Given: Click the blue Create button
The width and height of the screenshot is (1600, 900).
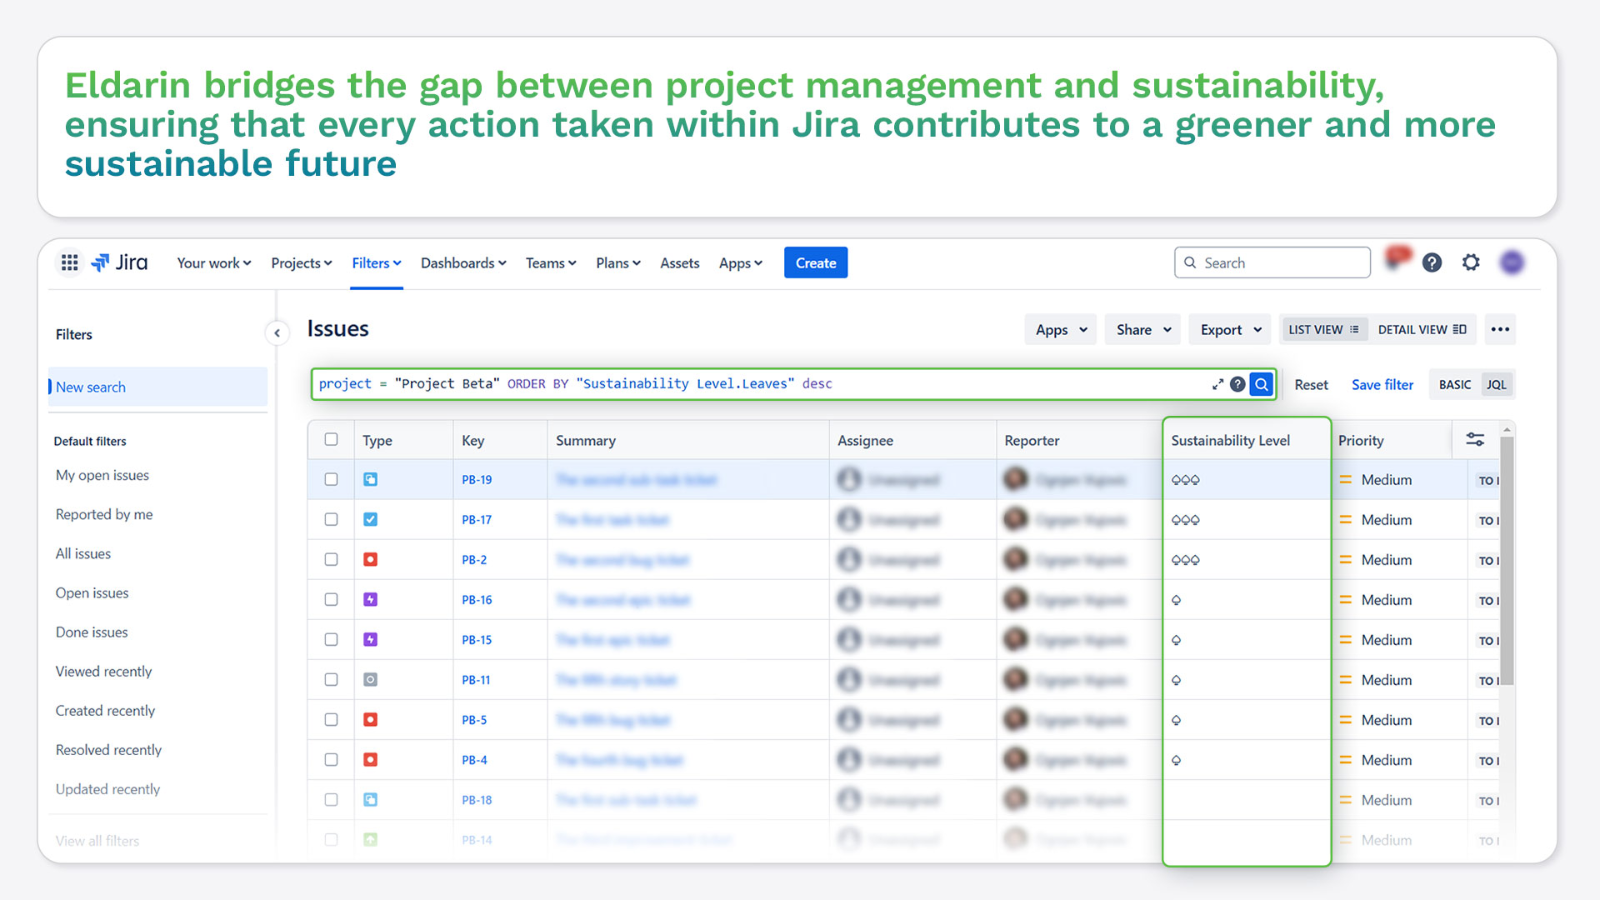Looking at the screenshot, I should pyautogui.click(x=815, y=263).
